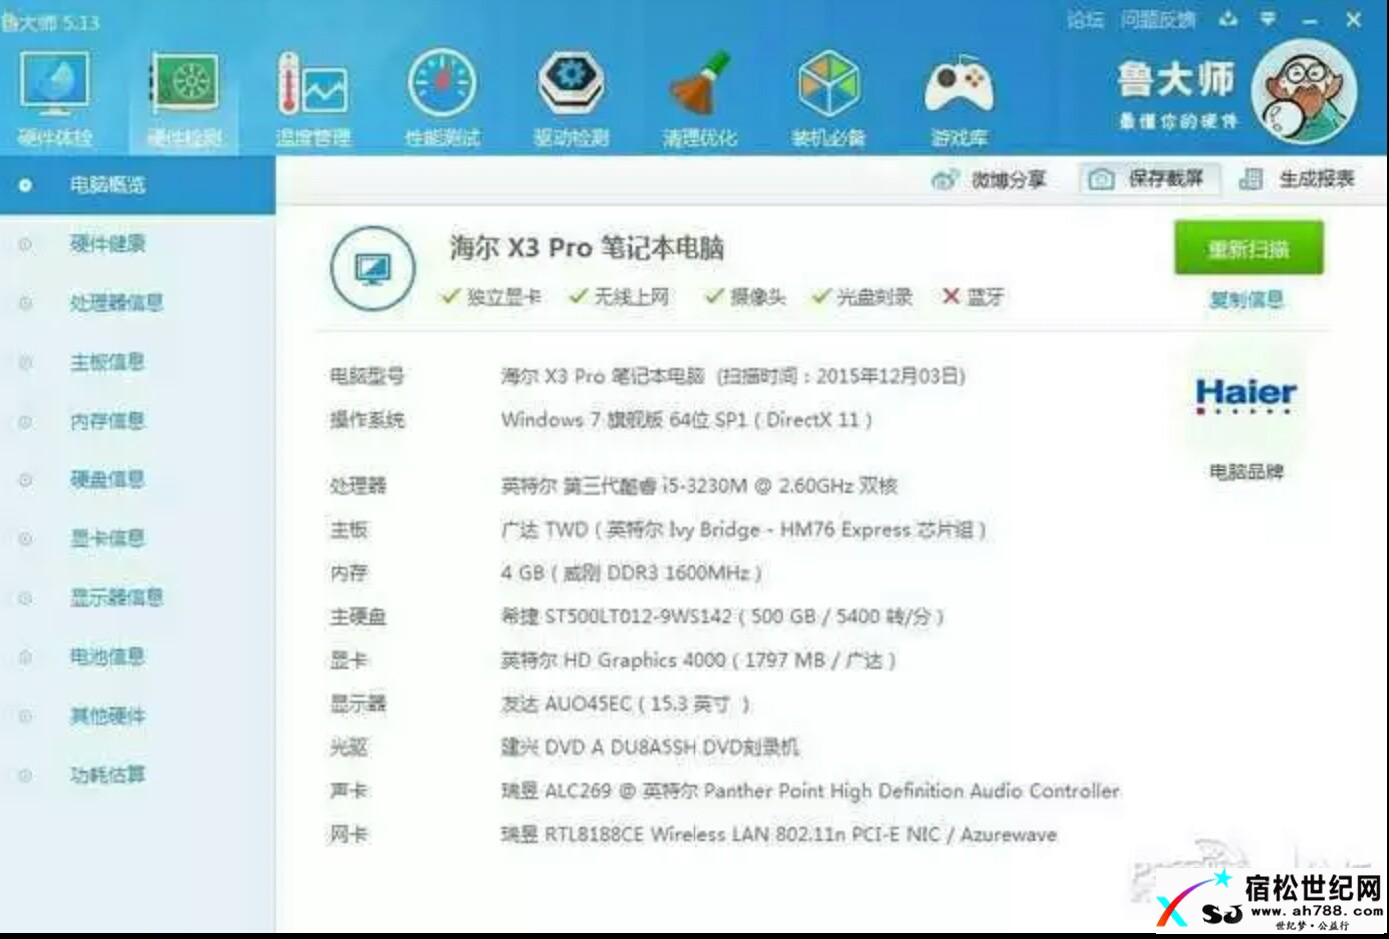Select 显卡信息 in the sidebar
This screenshot has width=1389, height=939.
point(108,539)
